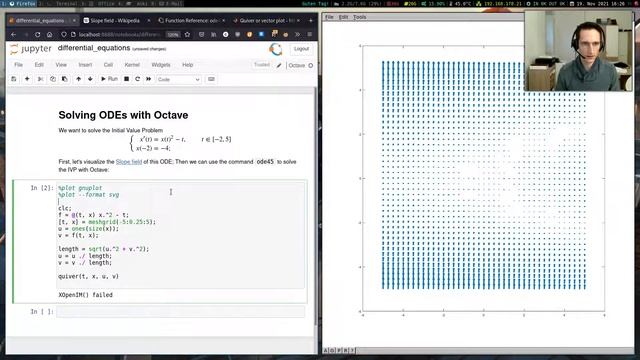Close the Function Reference tab
640x360 pixels.
click(x=224, y=20)
